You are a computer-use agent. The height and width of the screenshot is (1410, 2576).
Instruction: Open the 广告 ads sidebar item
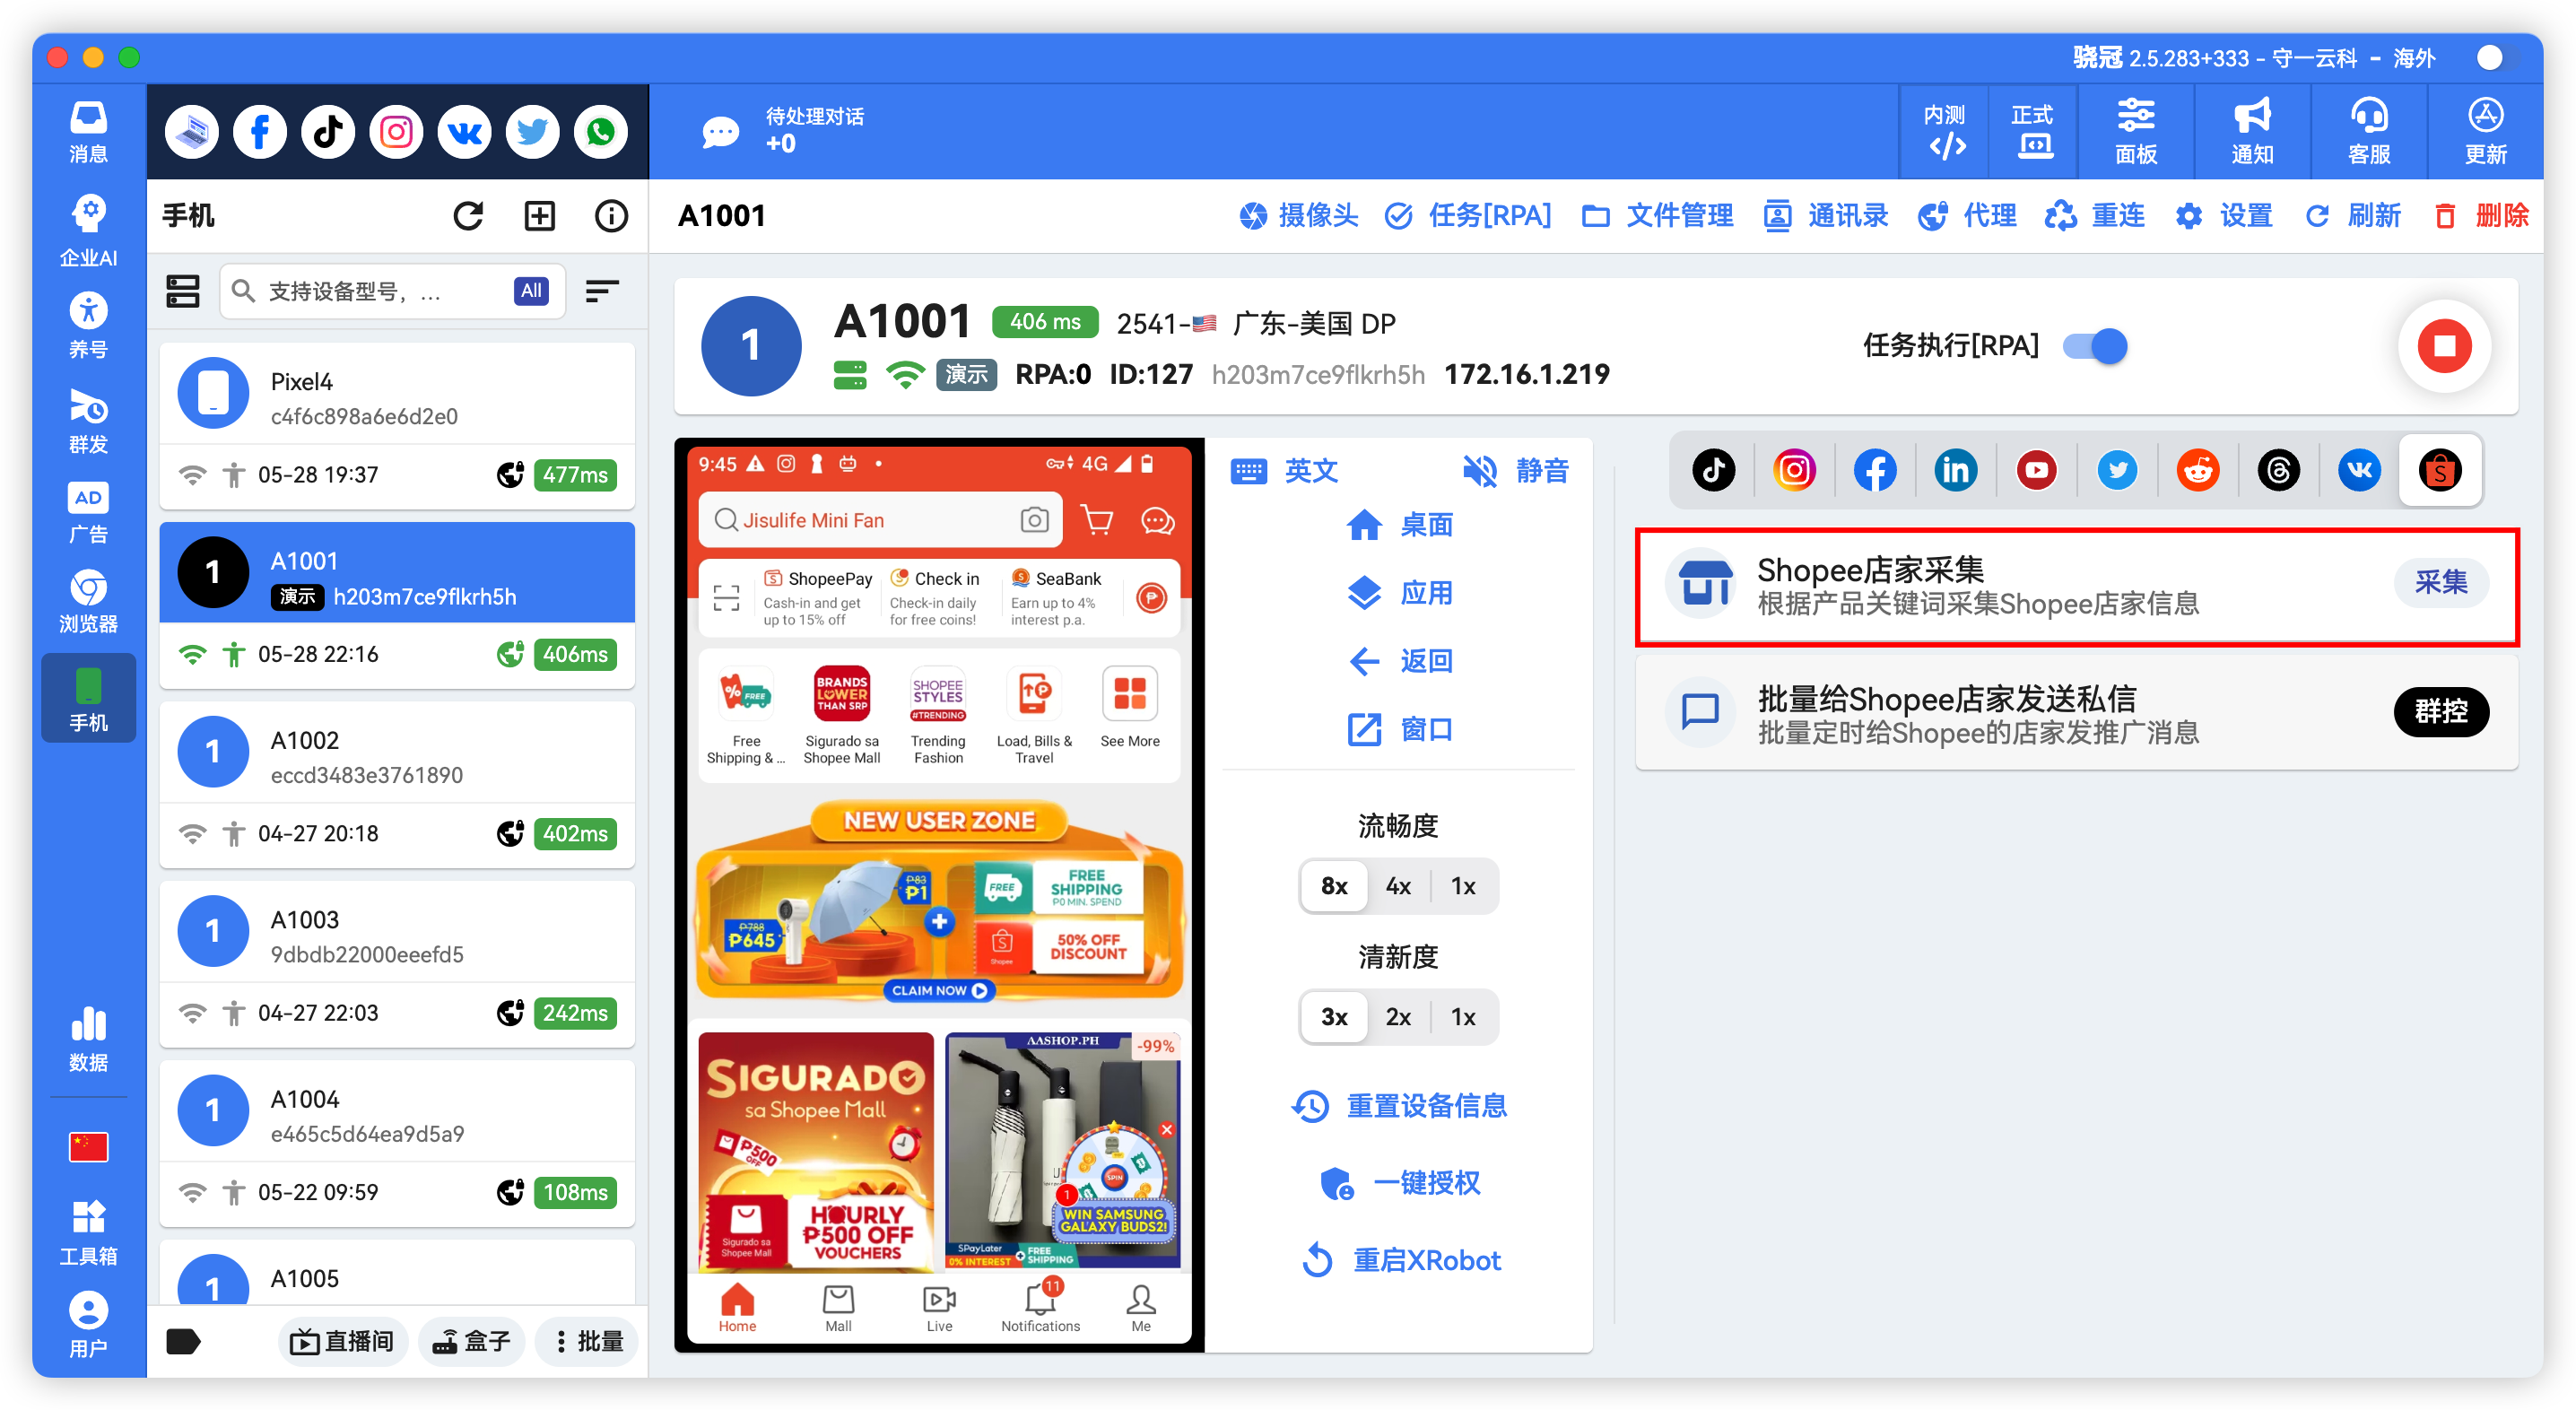[x=88, y=512]
